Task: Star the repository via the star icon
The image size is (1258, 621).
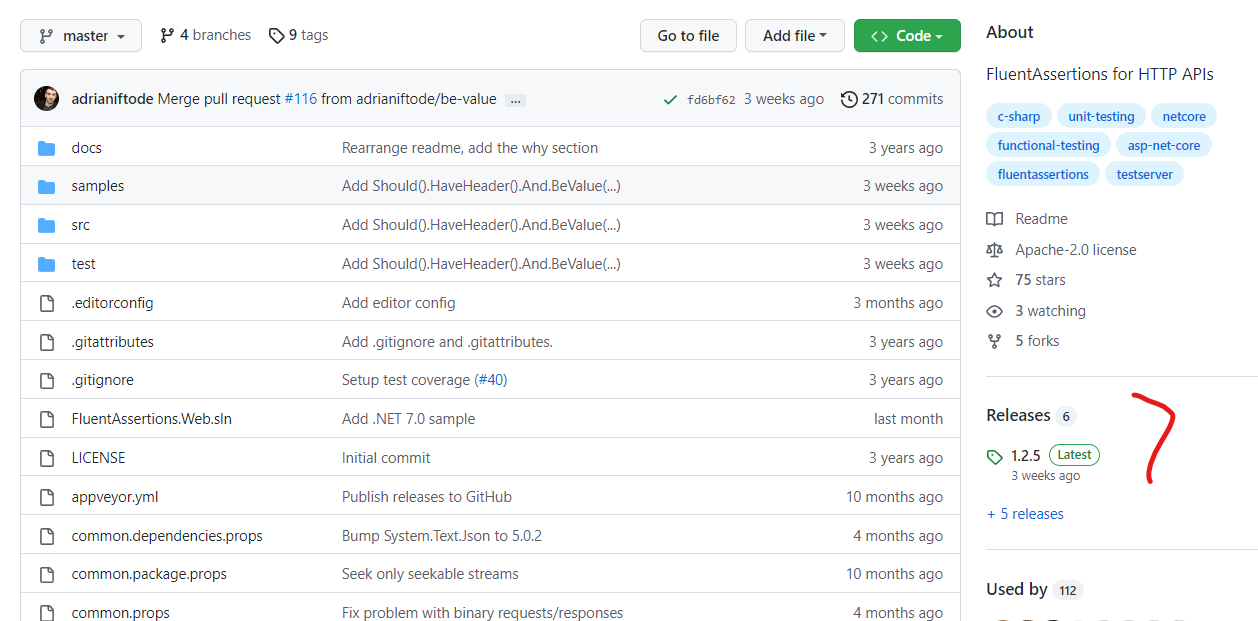Action: click(994, 280)
